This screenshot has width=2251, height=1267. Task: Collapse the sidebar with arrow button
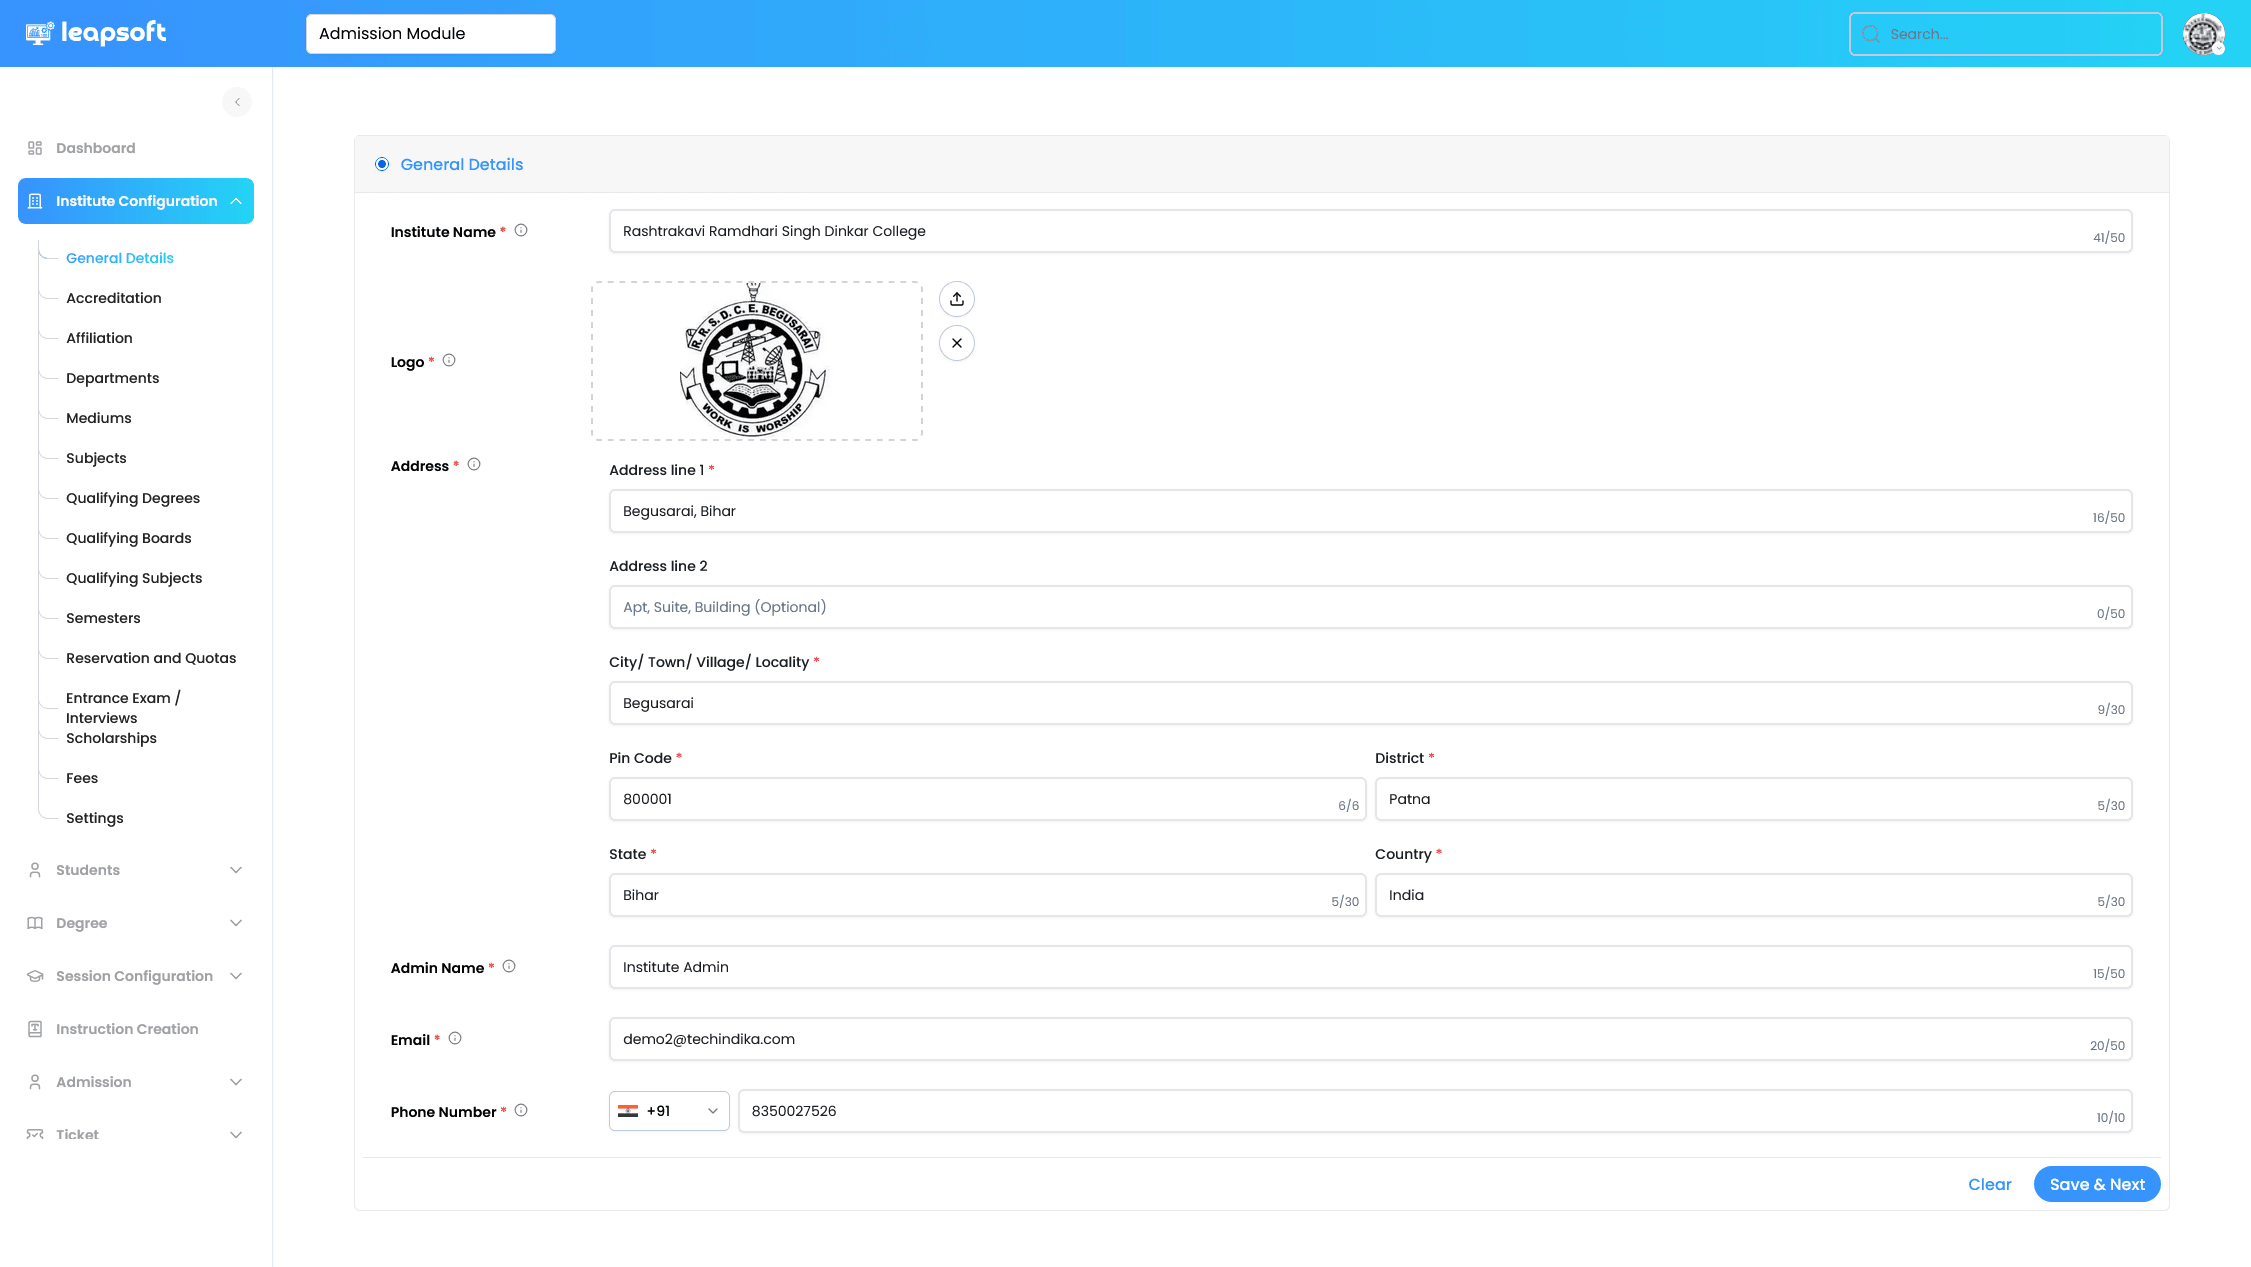[x=237, y=102]
